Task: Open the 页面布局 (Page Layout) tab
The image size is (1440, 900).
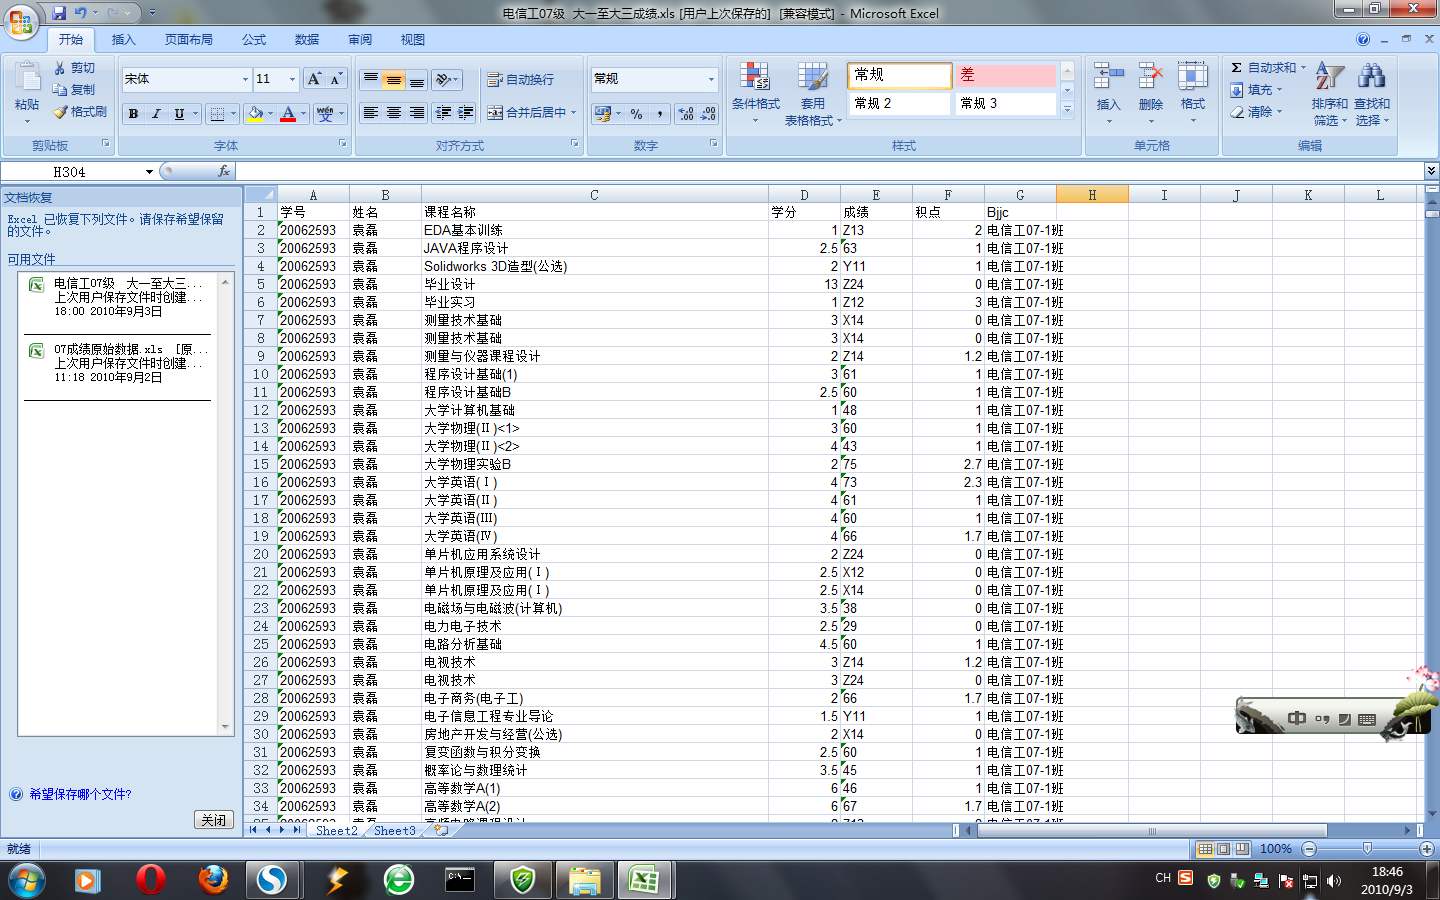Action: tap(189, 39)
